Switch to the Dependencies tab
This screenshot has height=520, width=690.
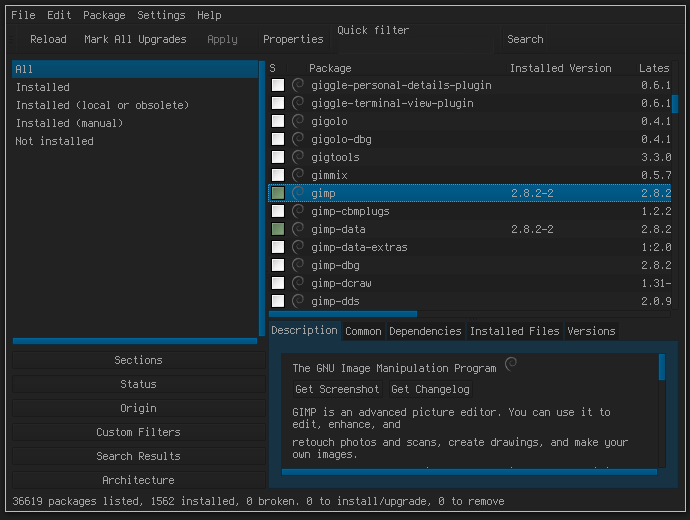point(425,331)
